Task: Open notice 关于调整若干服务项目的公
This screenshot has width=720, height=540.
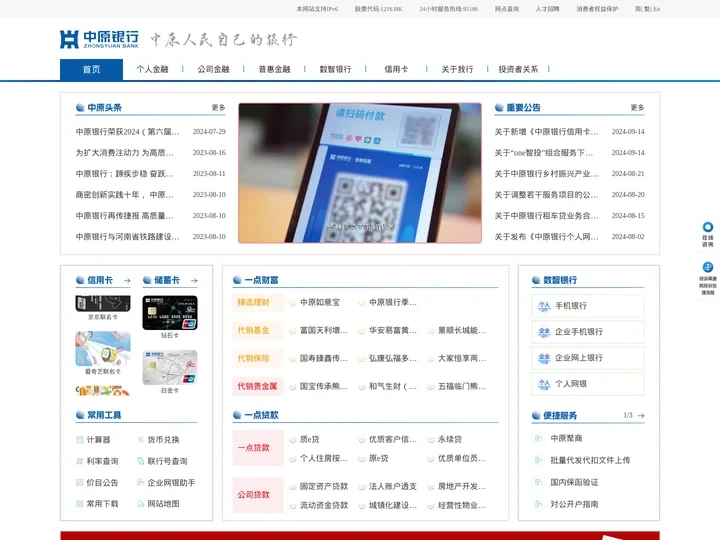Action: pyautogui.click(x=546, y=195)
